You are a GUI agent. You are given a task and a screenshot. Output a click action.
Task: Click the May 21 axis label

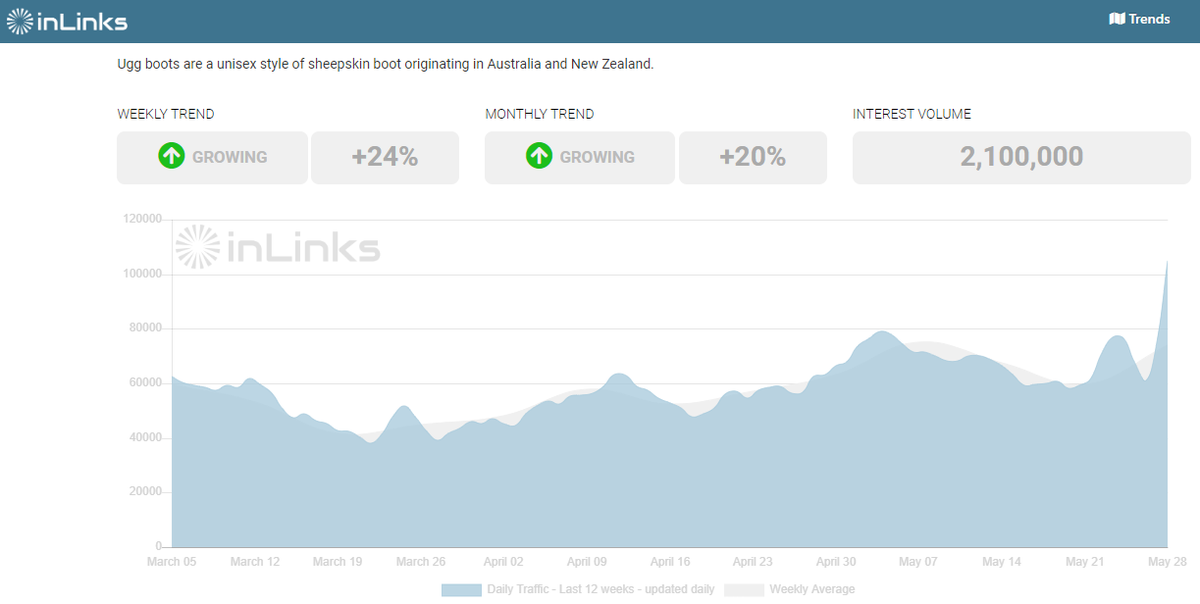1084,562
